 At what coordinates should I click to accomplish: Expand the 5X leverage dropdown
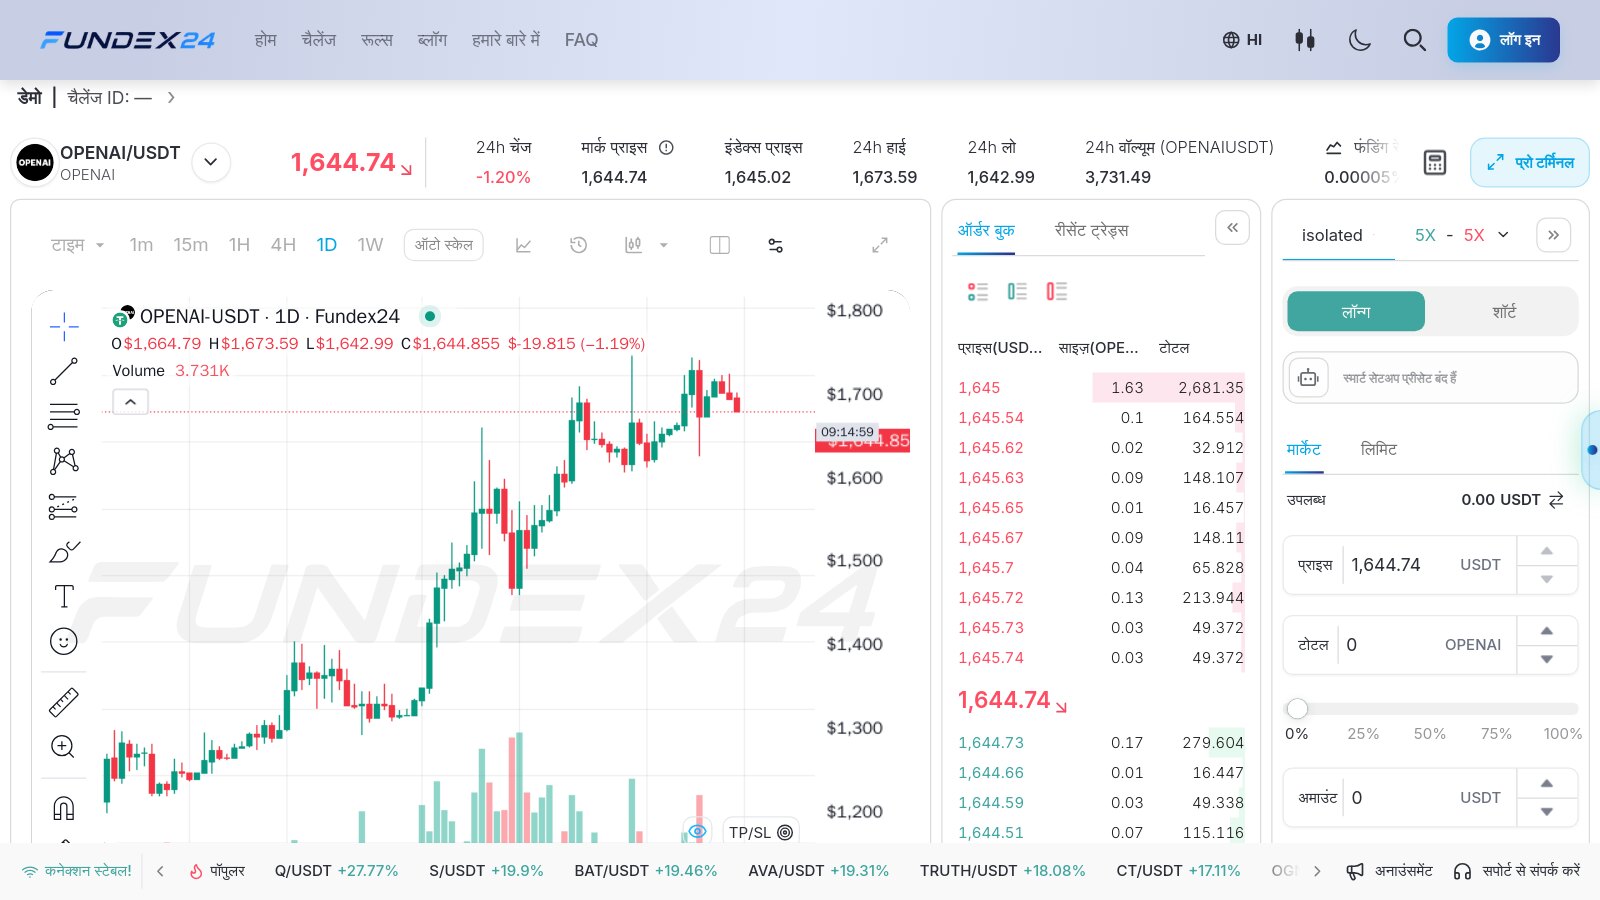(x=1503, y=235)
